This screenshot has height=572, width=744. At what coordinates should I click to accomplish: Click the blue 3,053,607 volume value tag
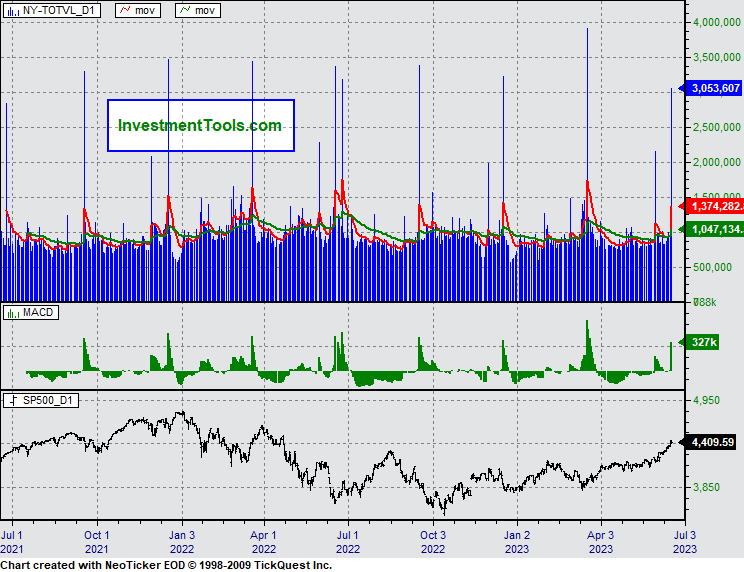click(714, 89)
